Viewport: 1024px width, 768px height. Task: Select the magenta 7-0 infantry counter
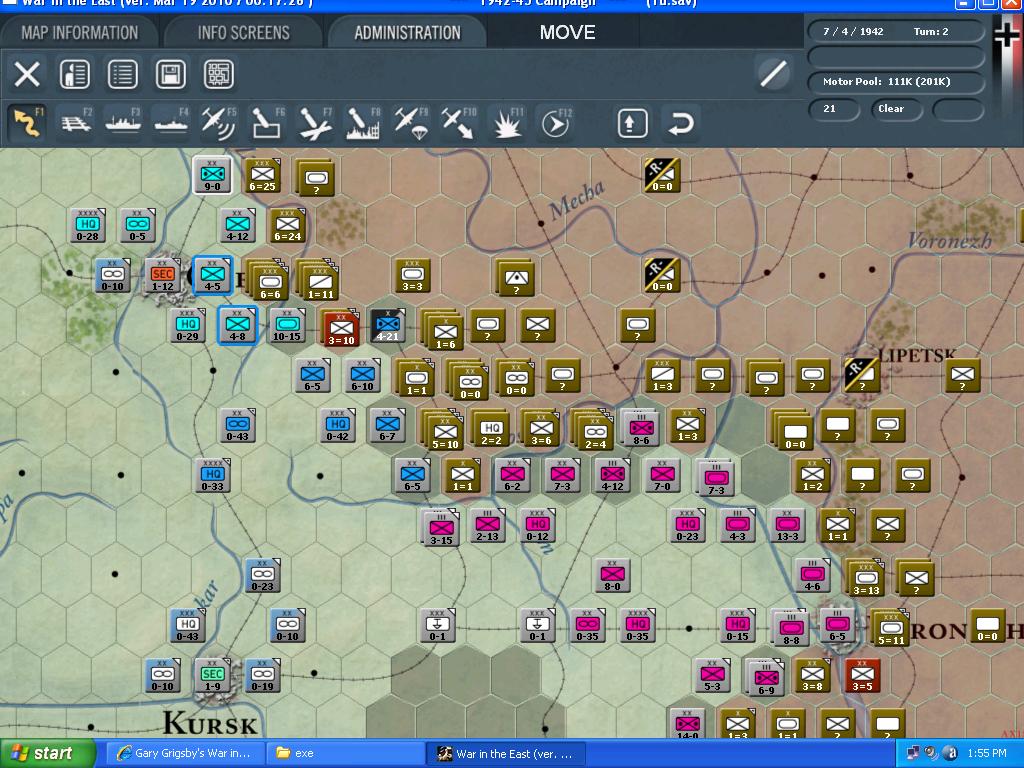pos(662,475)
